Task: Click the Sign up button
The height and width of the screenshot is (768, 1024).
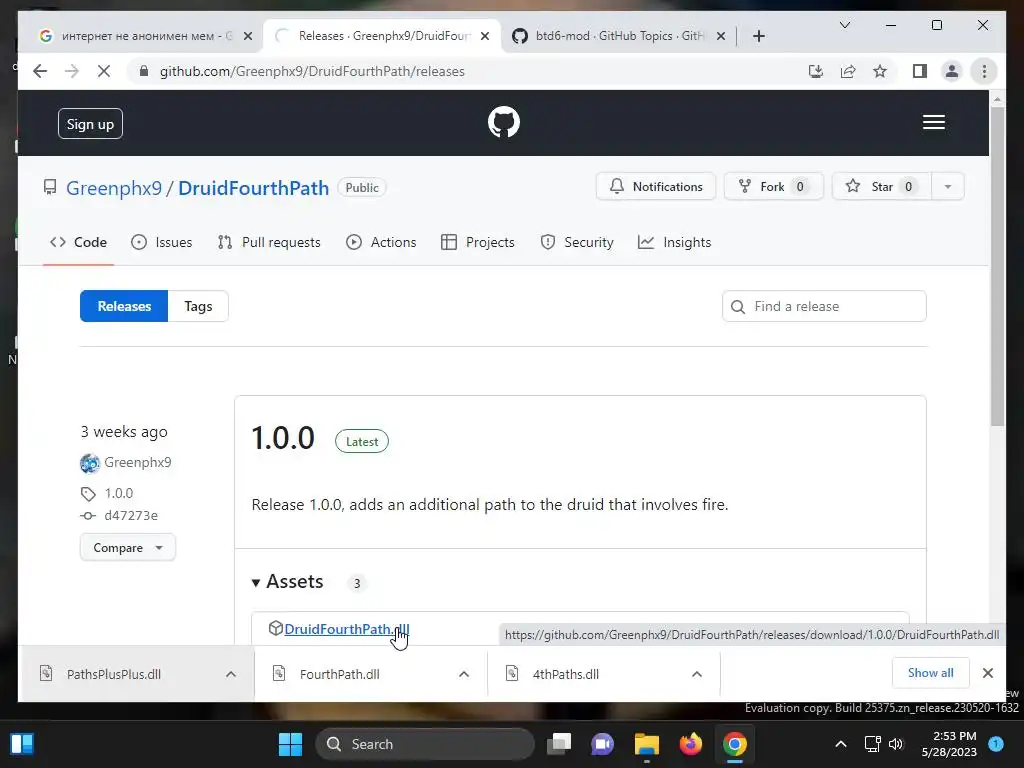Action: (x=90, y=123)
